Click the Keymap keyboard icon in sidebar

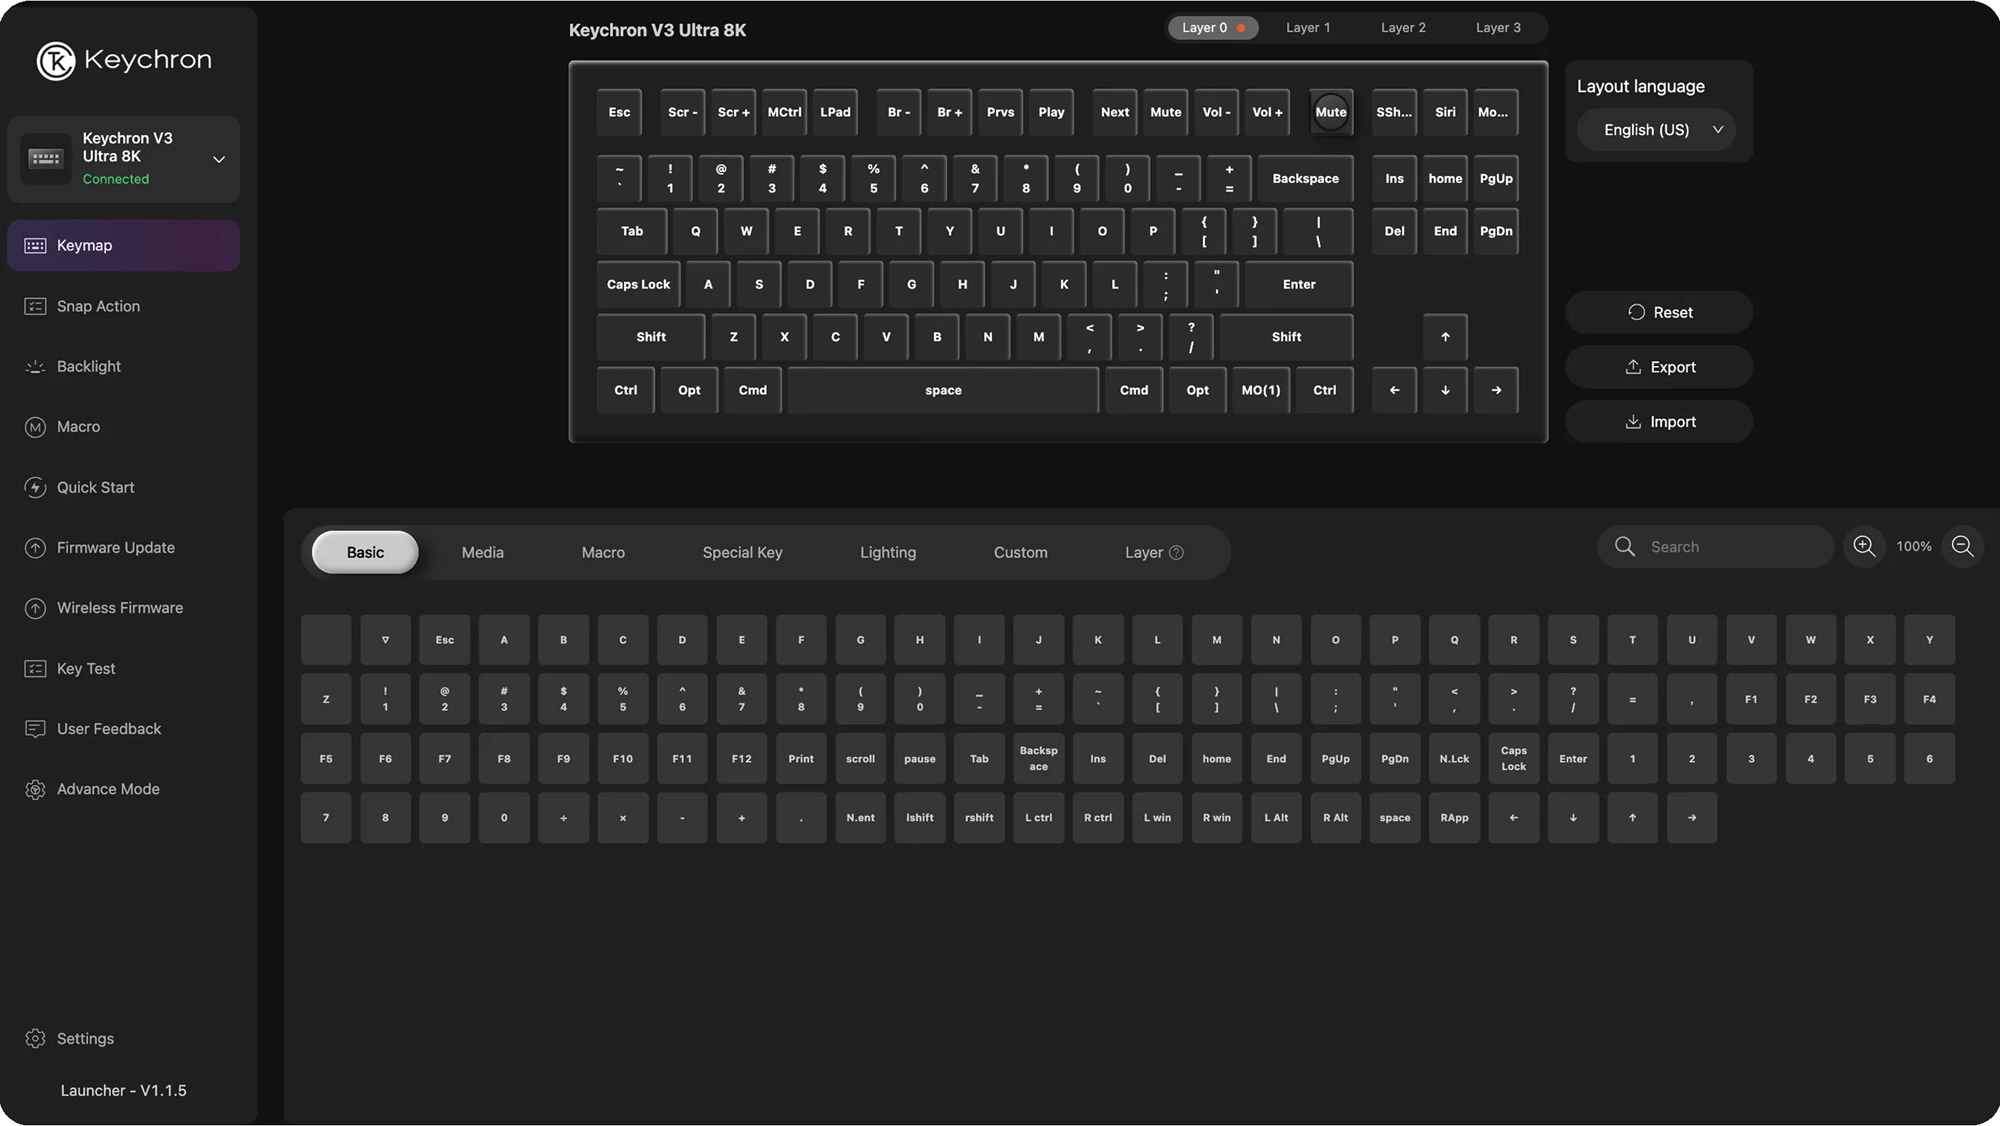click(x=35, y=246)
